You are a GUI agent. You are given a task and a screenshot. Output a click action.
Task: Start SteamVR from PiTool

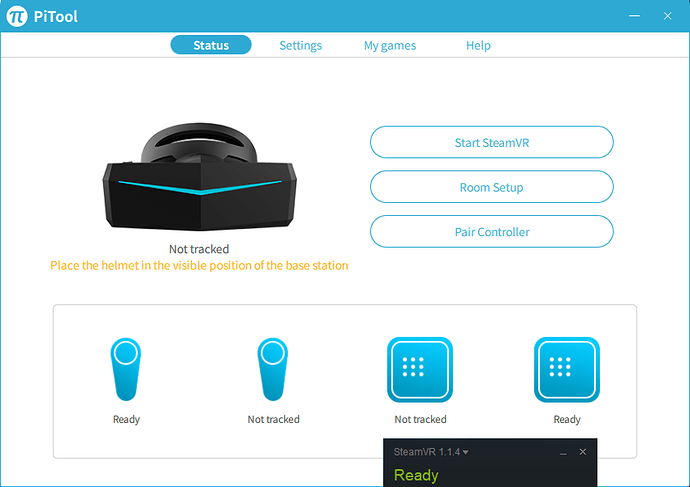click(492, 143)
